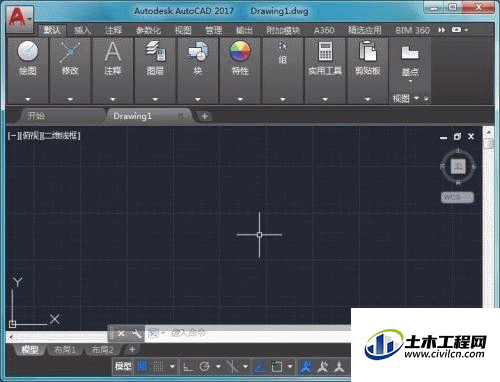Open the 绘图 (Draw) panel

[x=28, y=57]
